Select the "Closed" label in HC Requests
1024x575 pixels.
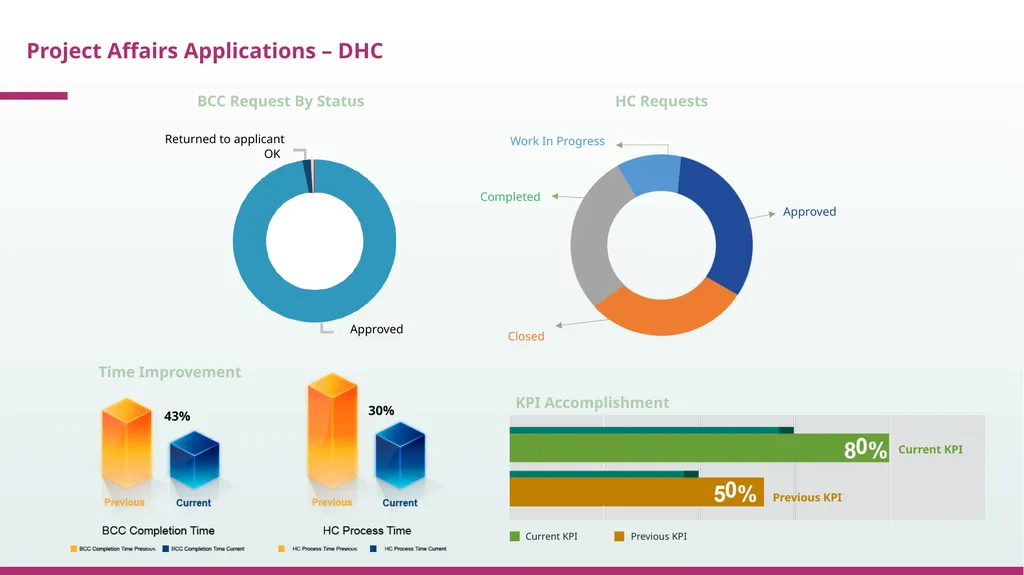pyautogui.click(x=526, y=337)
